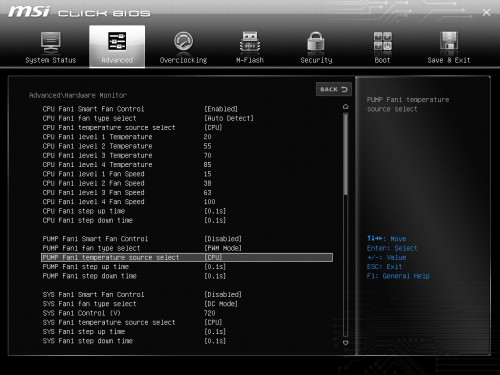Click the 'Enter: Select' hint text

pyautogui.click(x=392, y=248)
